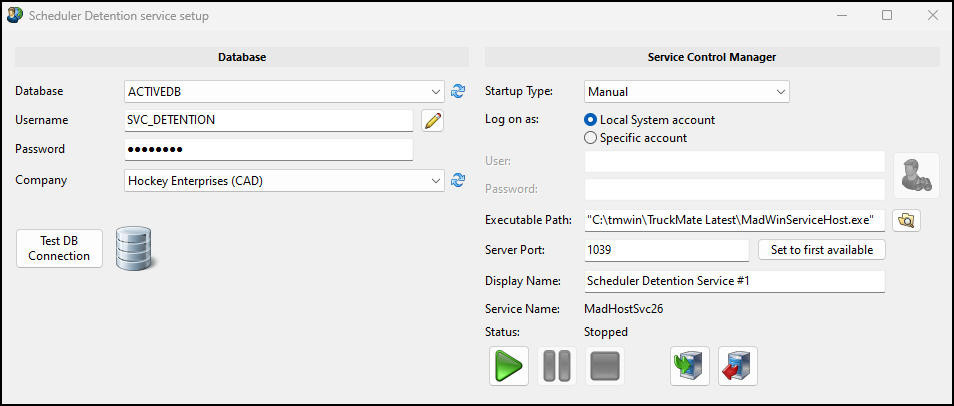The image size is (954, 406).
Task: Click the Server Port field showing 1039
Action: point(665,250)
